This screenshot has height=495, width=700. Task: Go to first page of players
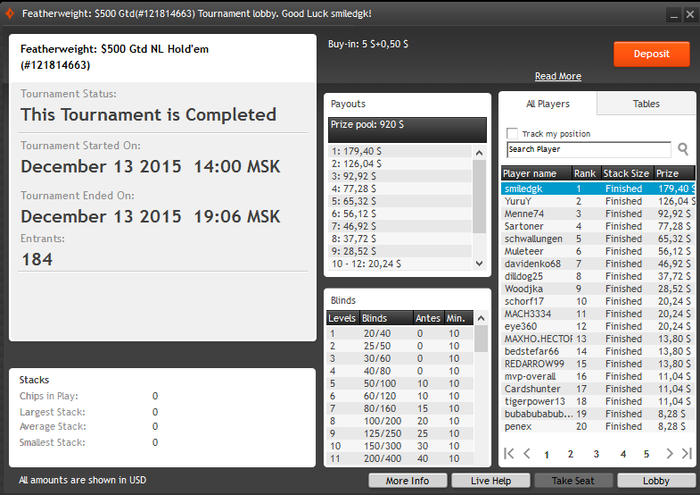[508, 453]
